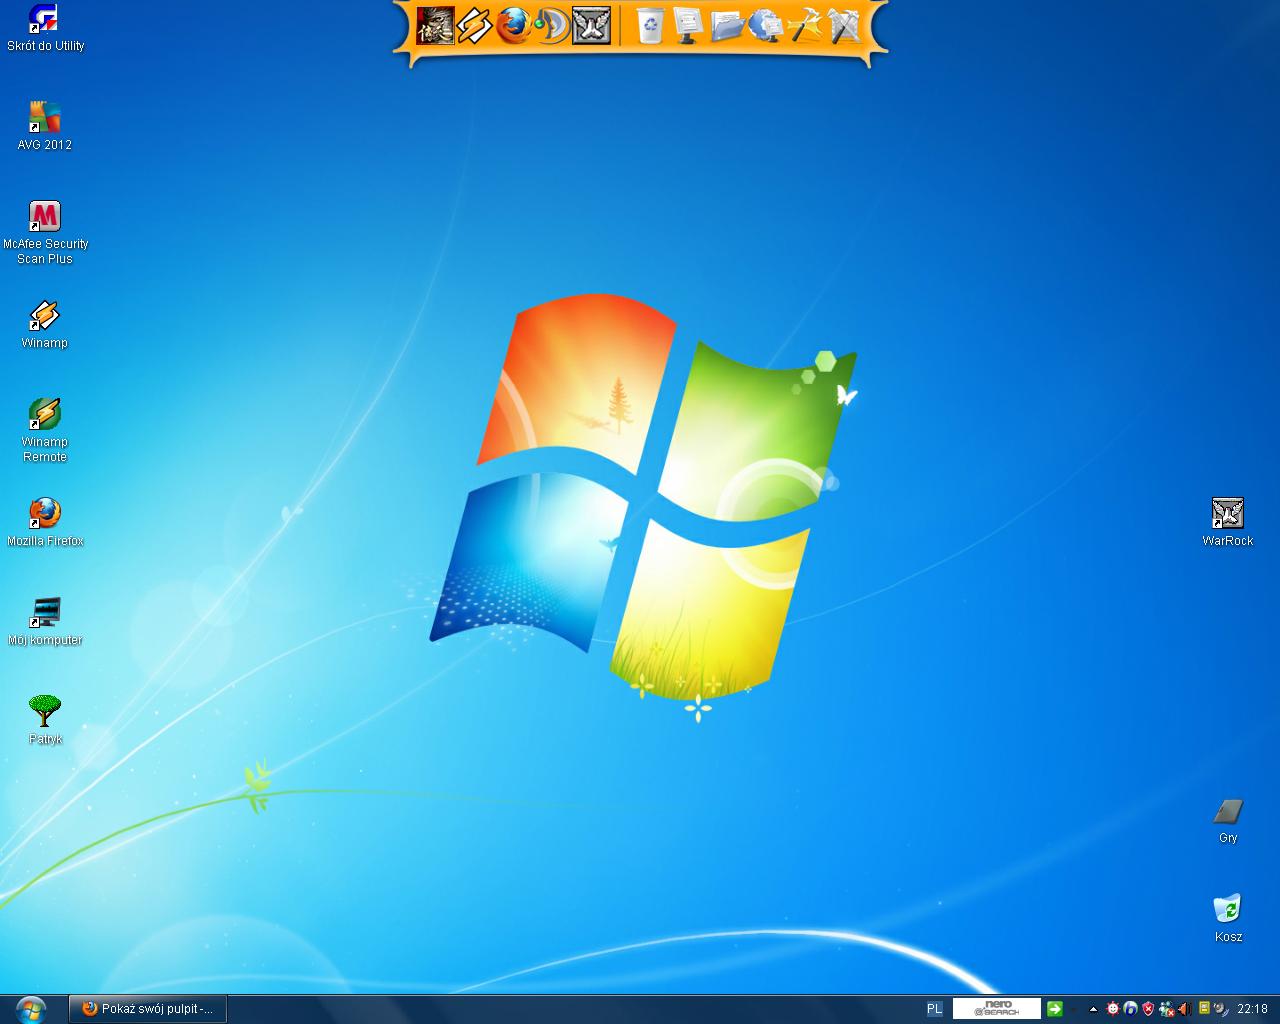This screenshot has height=1024, width=1280.
Task: Launch Firefox from the top dock
Action: [x=513, y=25]
